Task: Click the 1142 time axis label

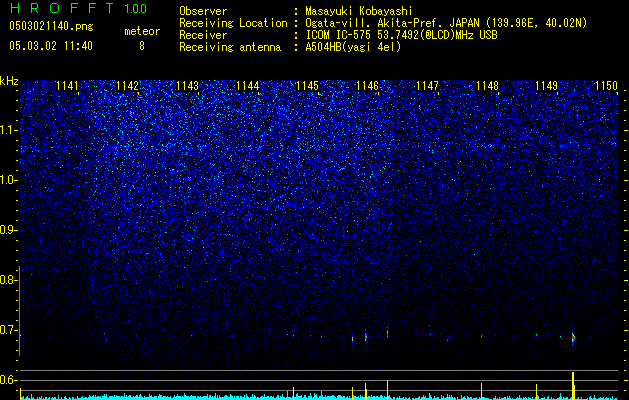Action: coord(127,86)
